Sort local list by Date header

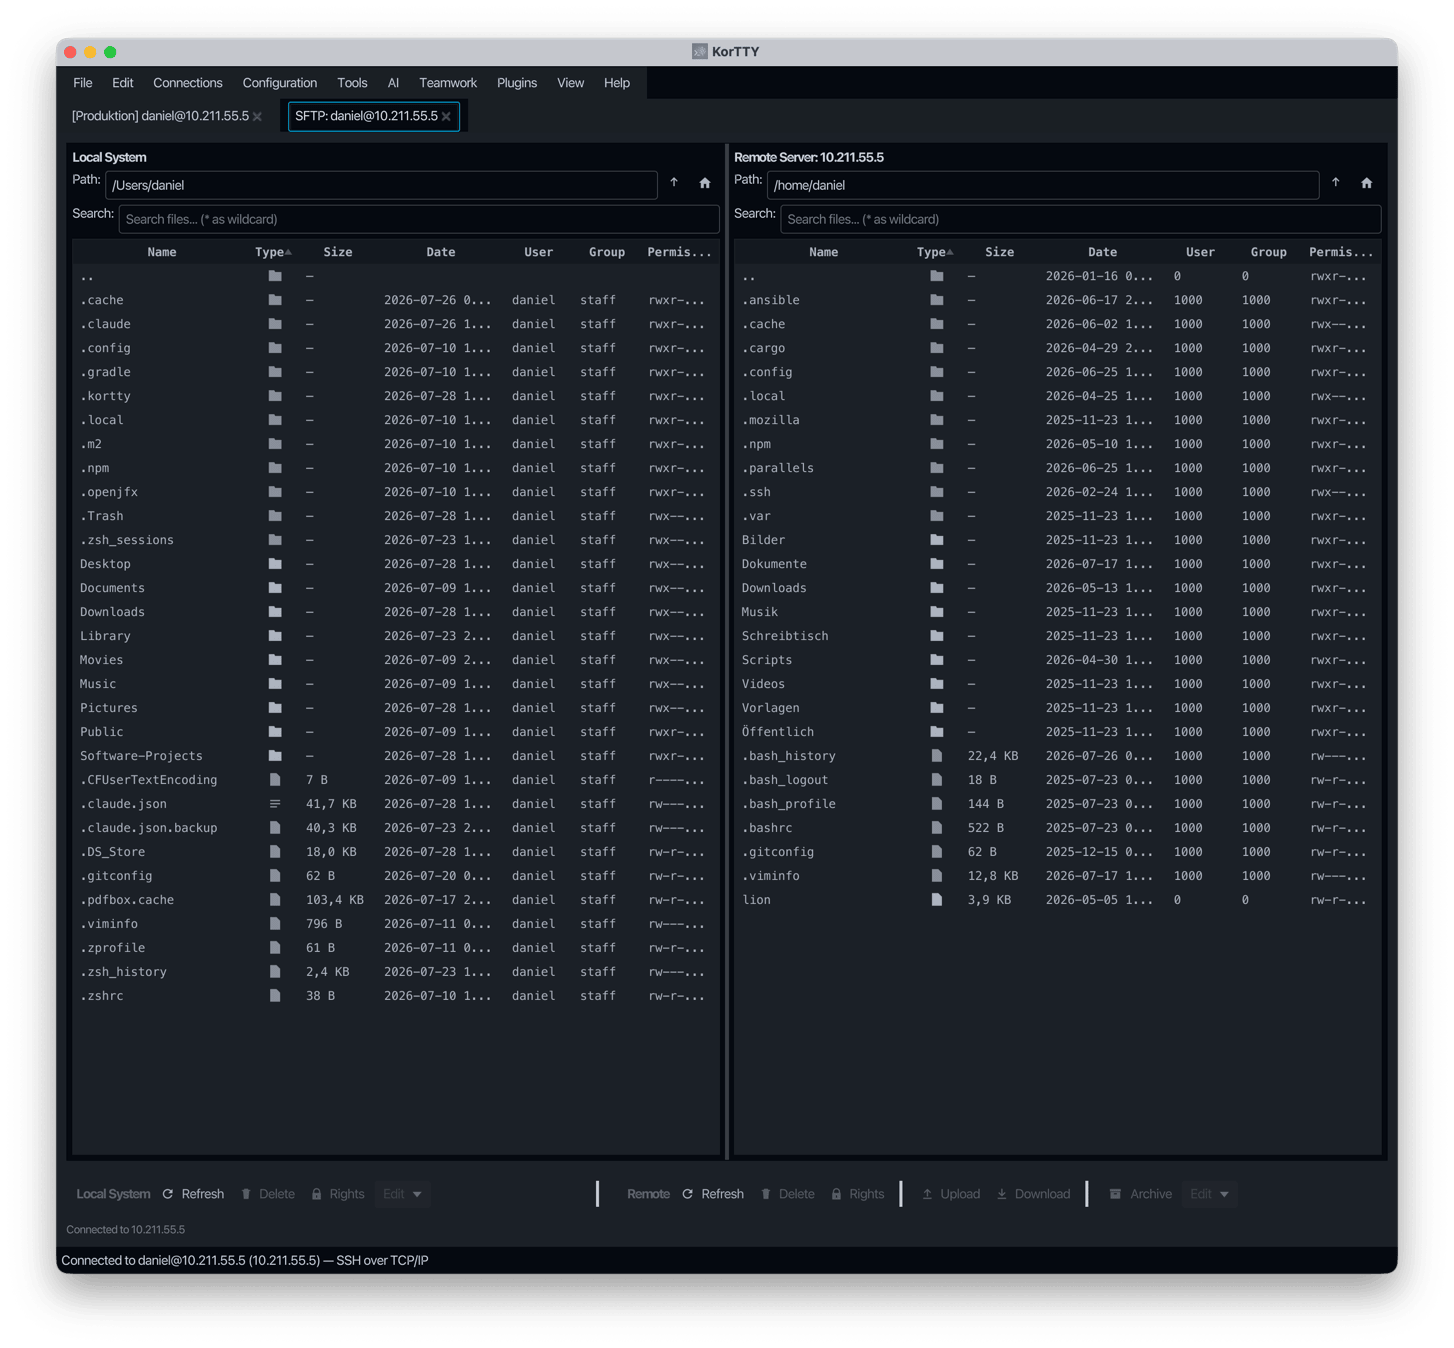(441, 252)
